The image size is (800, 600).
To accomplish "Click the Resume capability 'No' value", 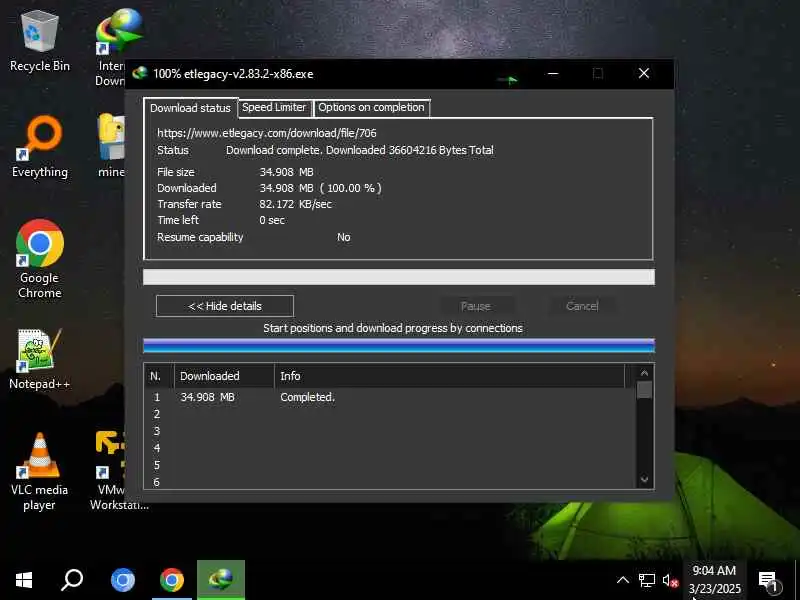I will pos(343,237).
